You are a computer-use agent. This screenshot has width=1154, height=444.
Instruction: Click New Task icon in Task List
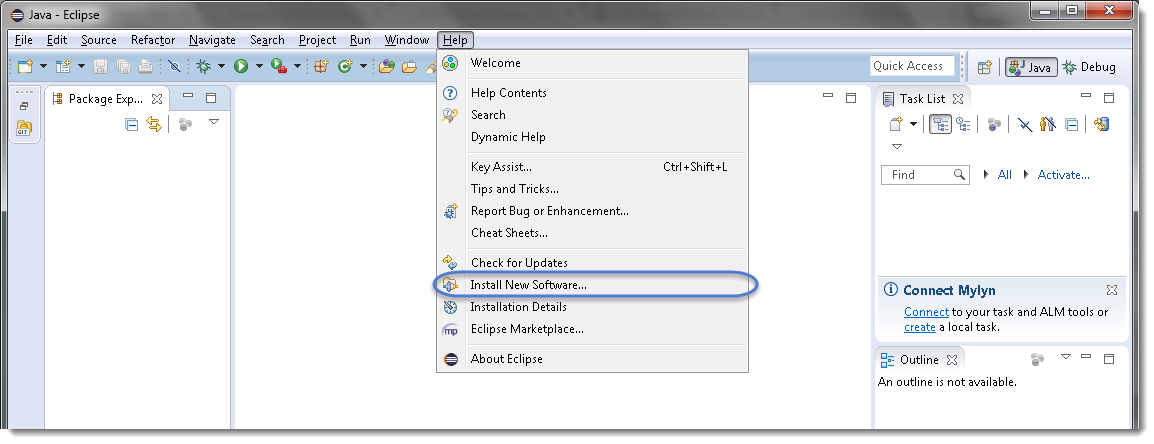[895, 124]
